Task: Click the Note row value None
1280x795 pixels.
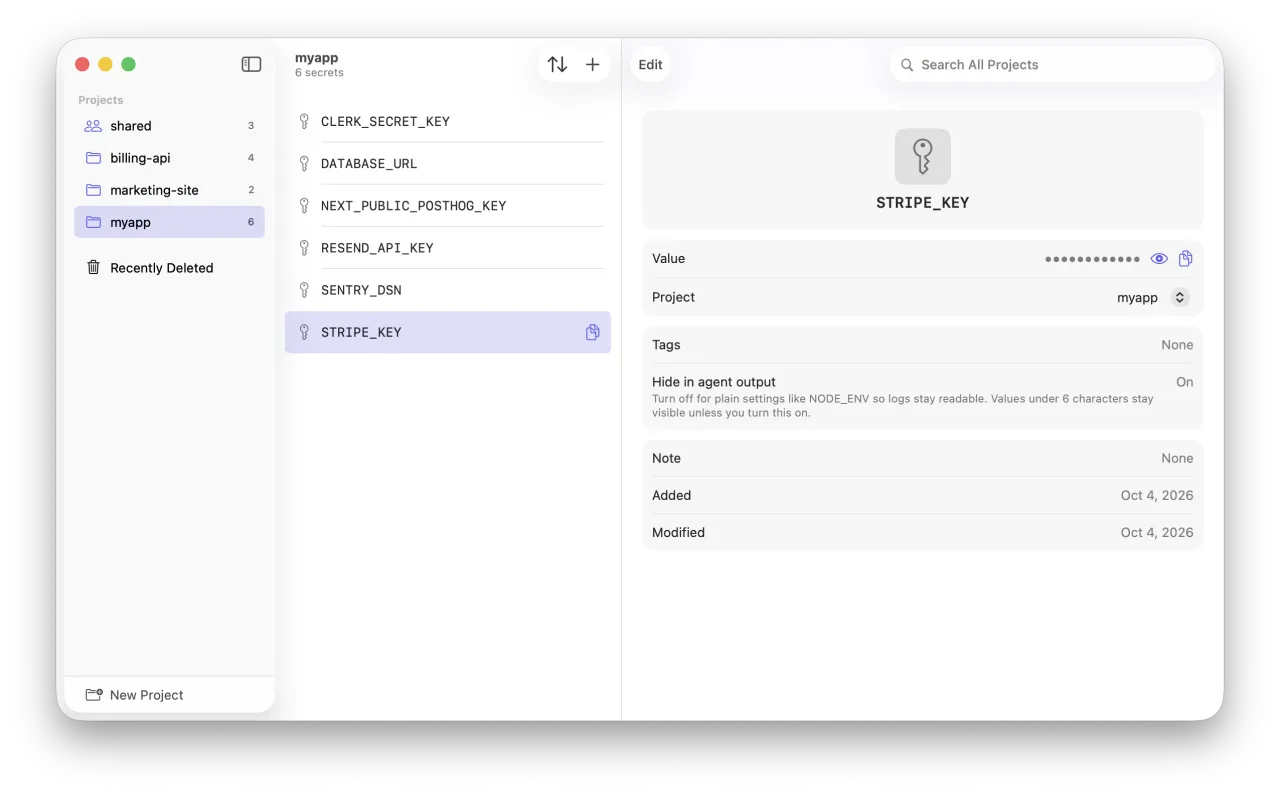Action: tap(1177, 458)
